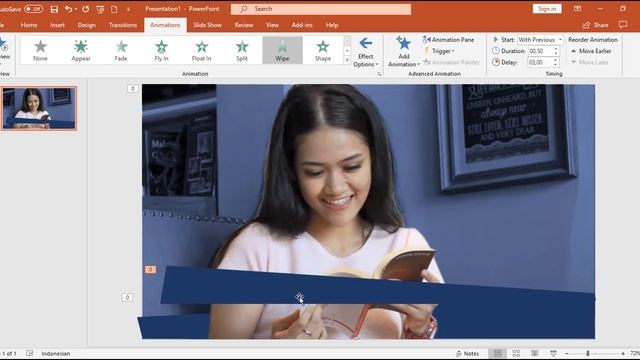The image size is (640, 360).
Task: Click in the Search box
Action: click(x=321, y=9)
